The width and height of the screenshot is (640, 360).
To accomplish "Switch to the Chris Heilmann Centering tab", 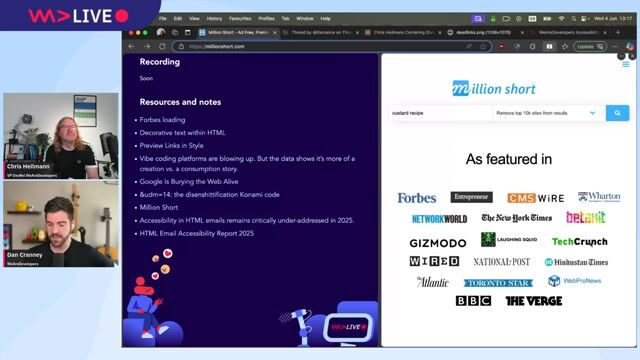I will click(403, 32).
